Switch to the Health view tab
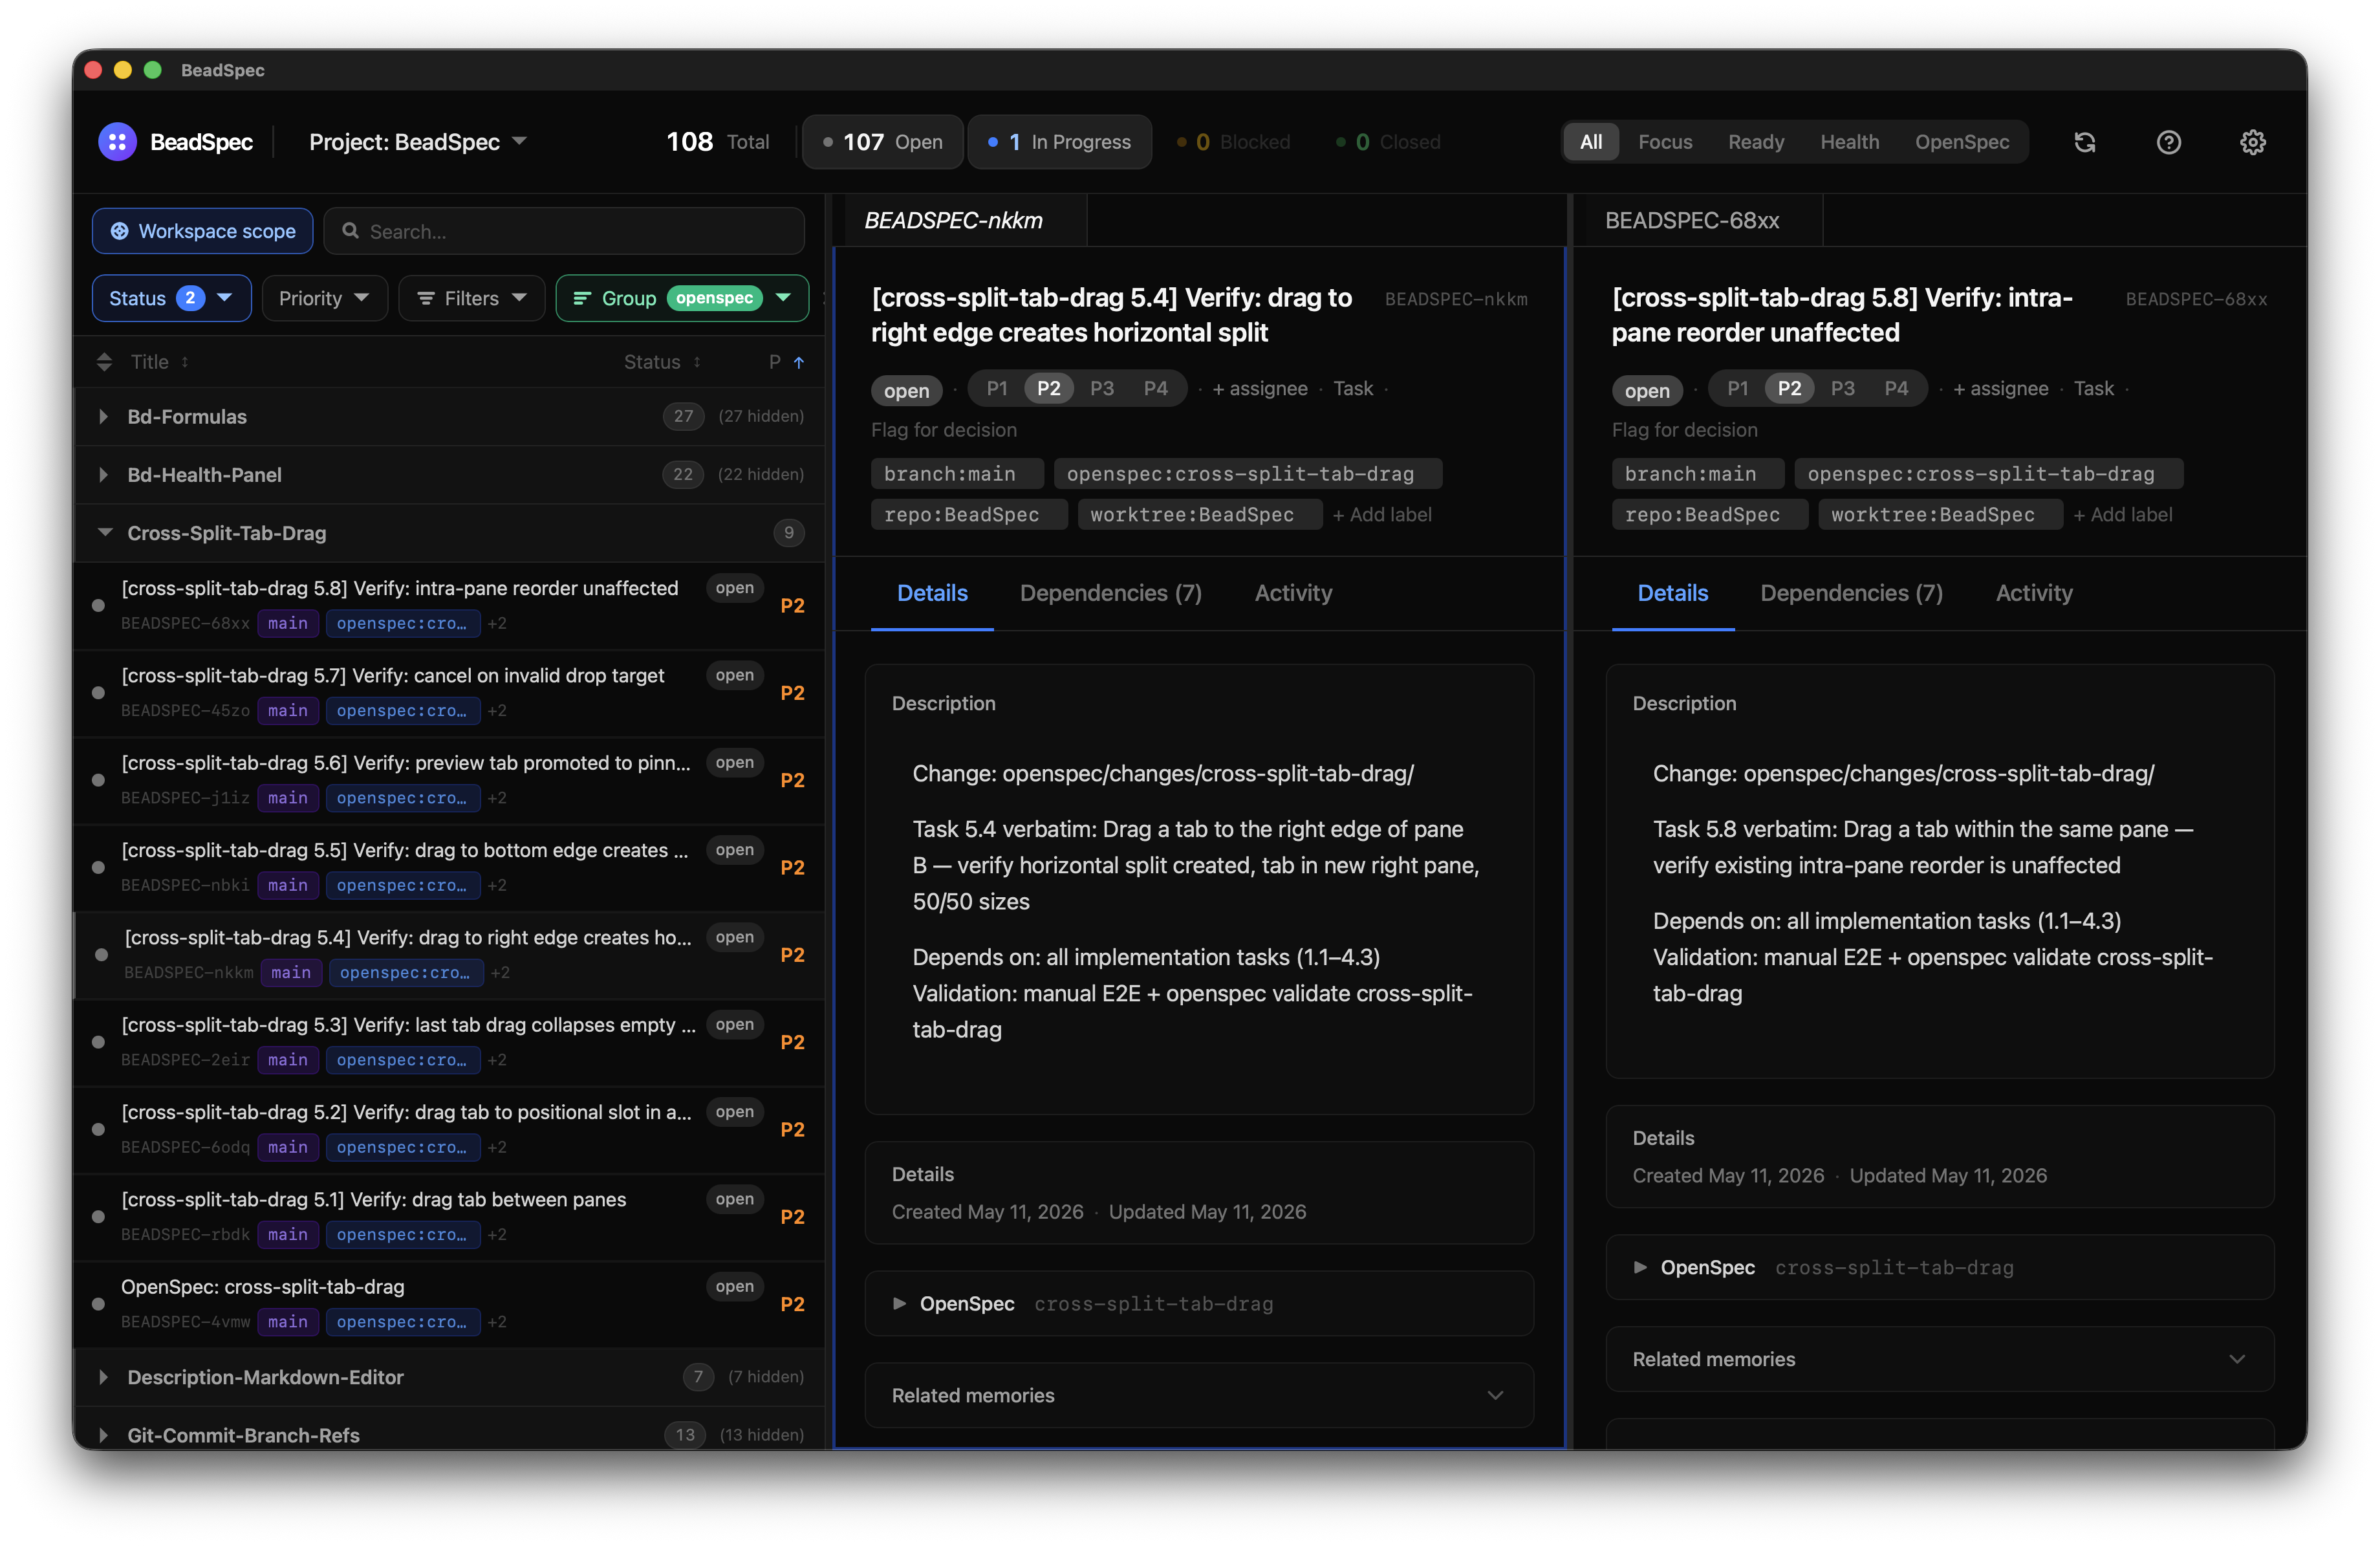Viewport: 2380px width, 1546px height. [x=1849, y=142]
